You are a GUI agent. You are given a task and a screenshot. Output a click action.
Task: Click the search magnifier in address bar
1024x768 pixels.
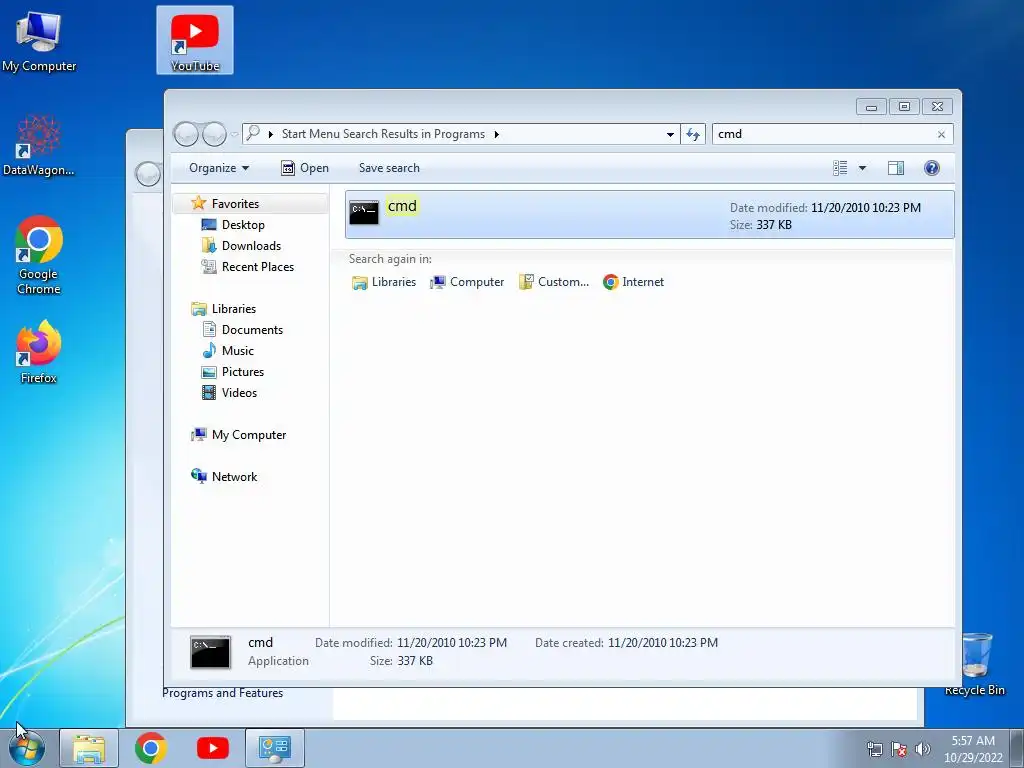coord(253,133)
